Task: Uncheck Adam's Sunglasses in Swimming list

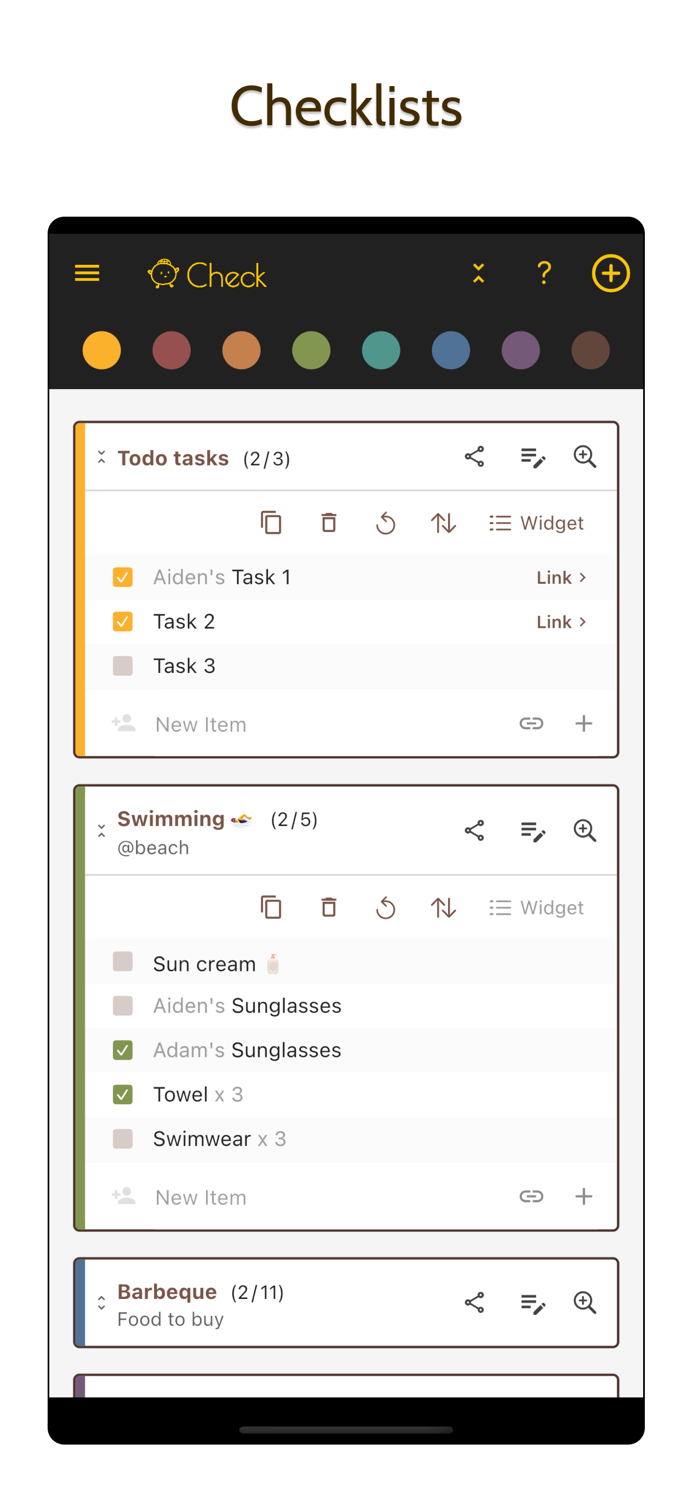Action: (122, 1050)
